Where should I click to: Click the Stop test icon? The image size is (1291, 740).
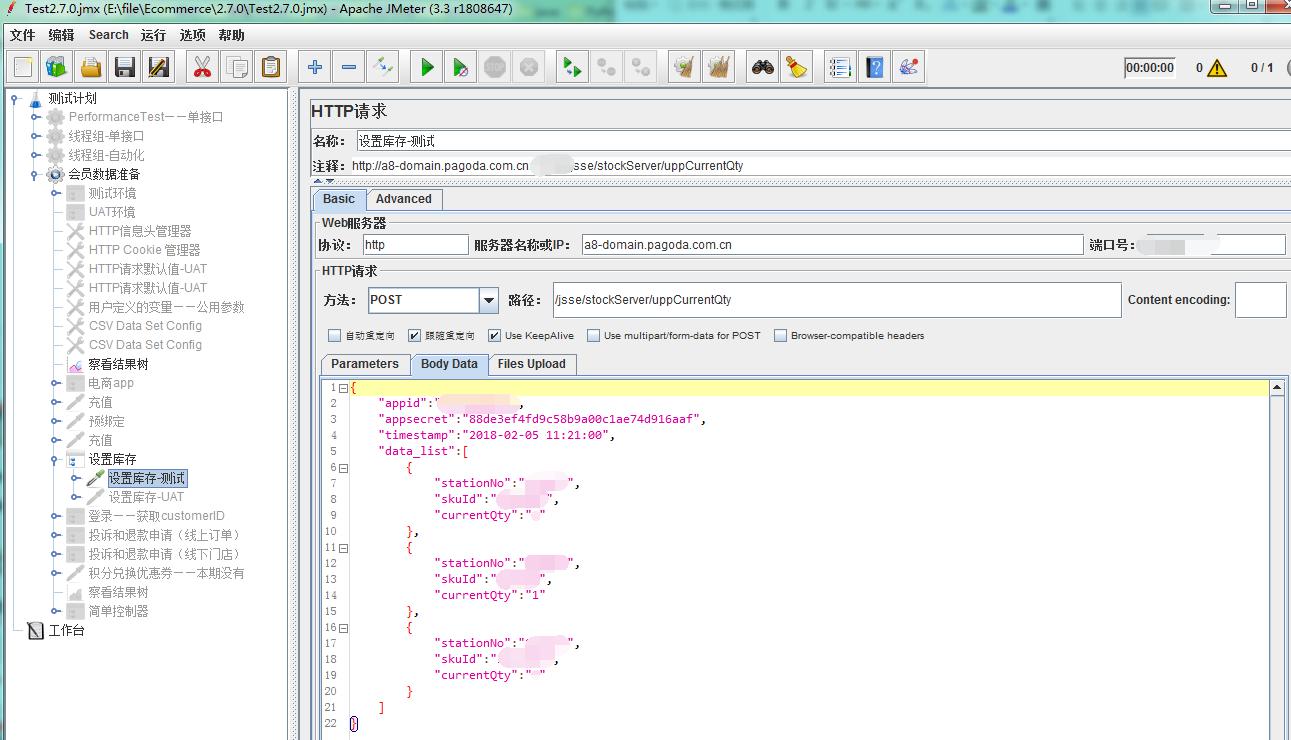pos(495,67)
